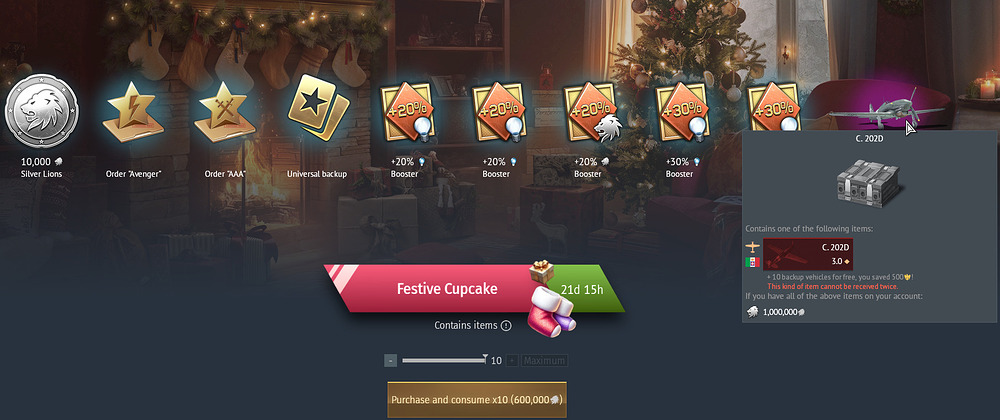Click the C. 202D aircraft reward
This screenshot has height=420, width=1000.
(885, 108)
